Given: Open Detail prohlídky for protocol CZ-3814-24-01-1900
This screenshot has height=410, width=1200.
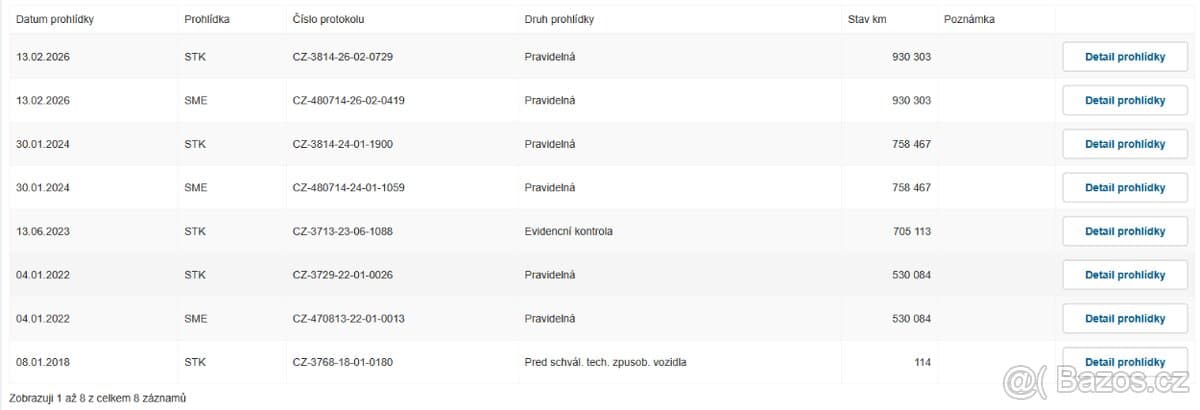Looking at the screenshot, I should coord(1125,144).
